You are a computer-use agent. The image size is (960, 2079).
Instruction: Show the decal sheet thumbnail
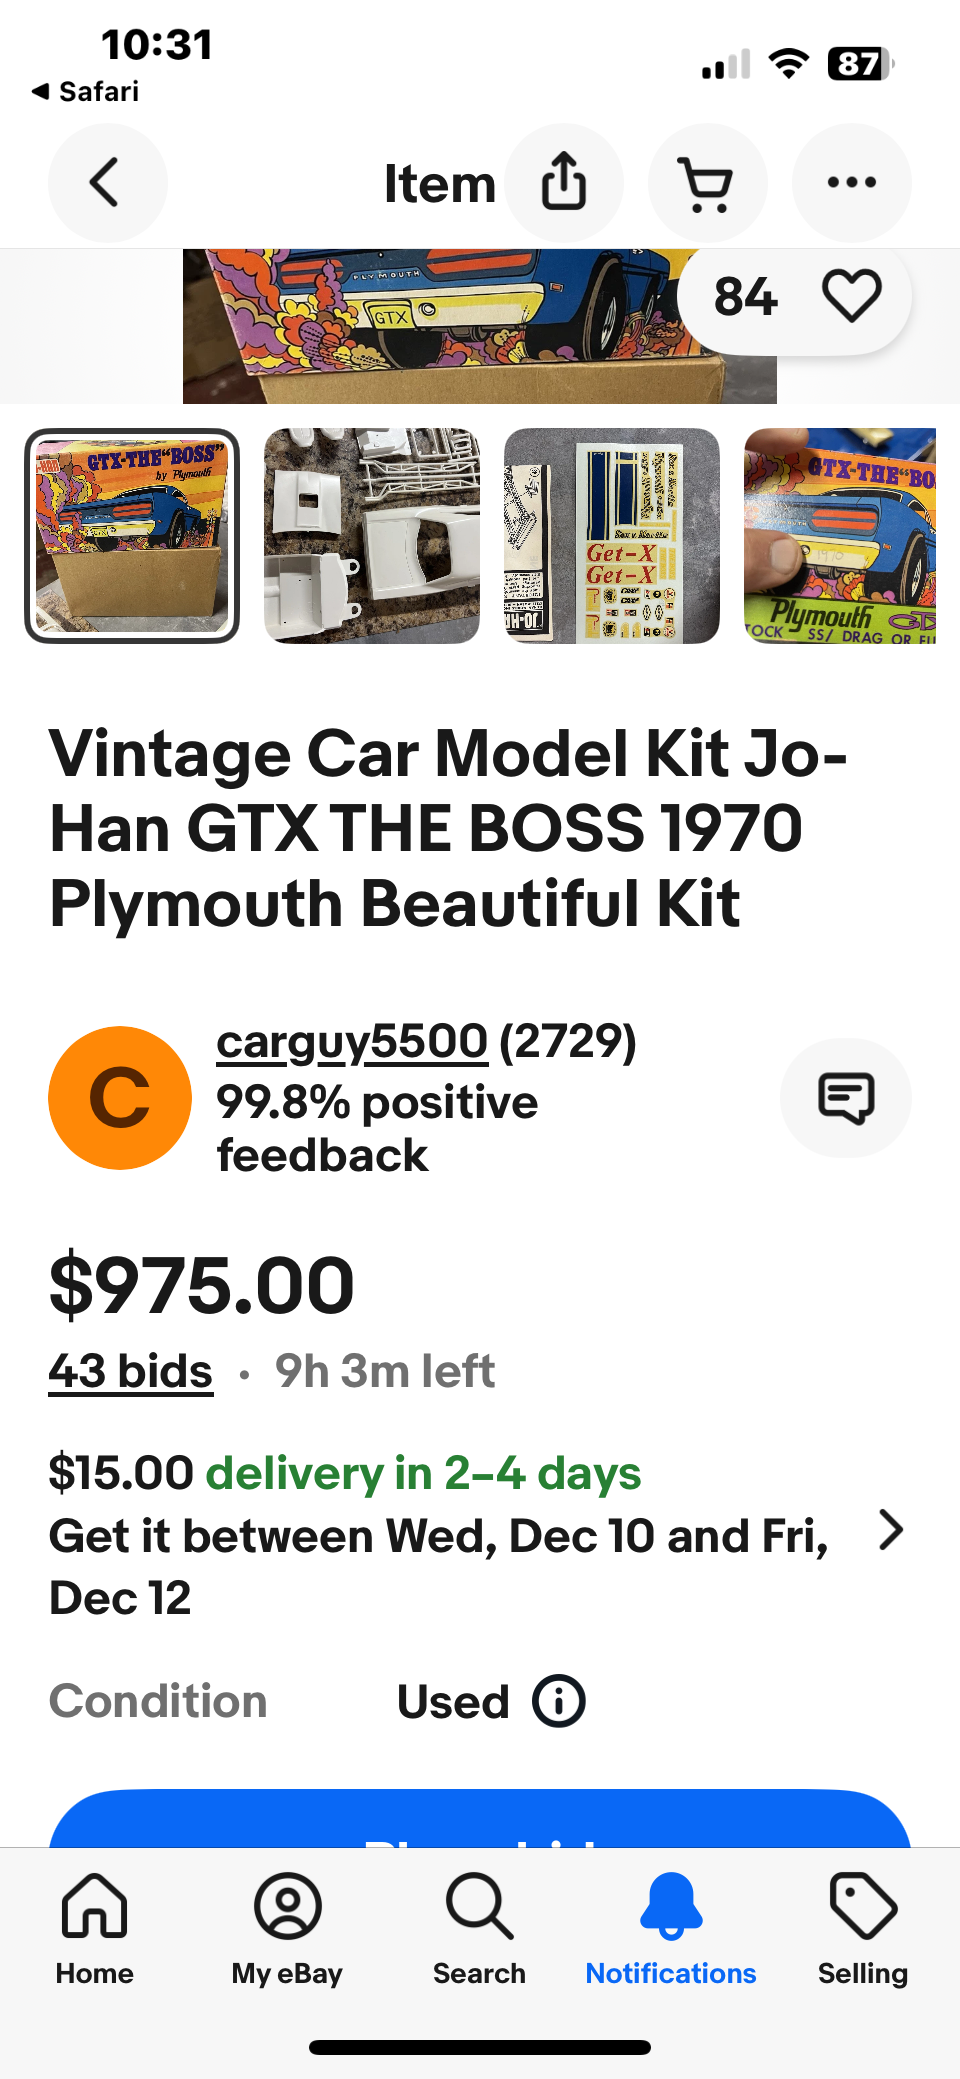pyautogui.click(x=612, y=536)
